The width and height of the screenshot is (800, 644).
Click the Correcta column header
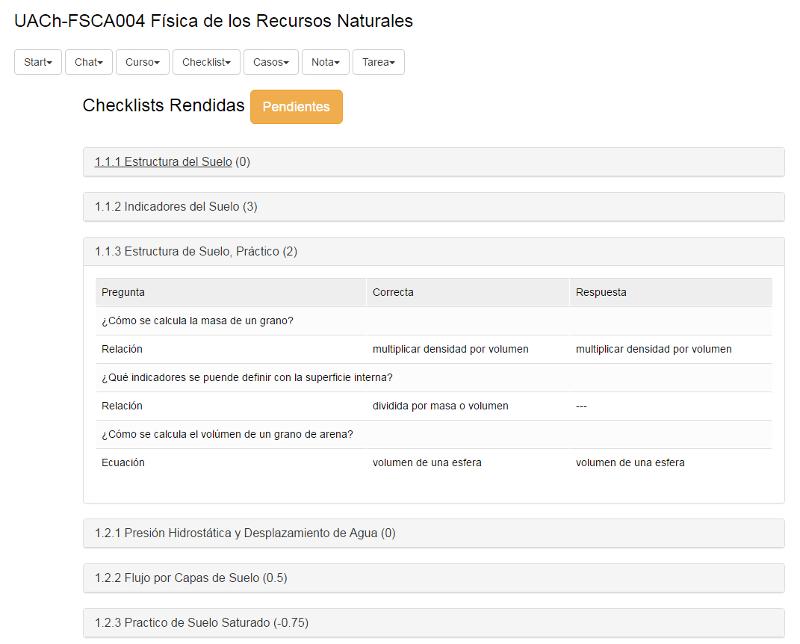393,292
